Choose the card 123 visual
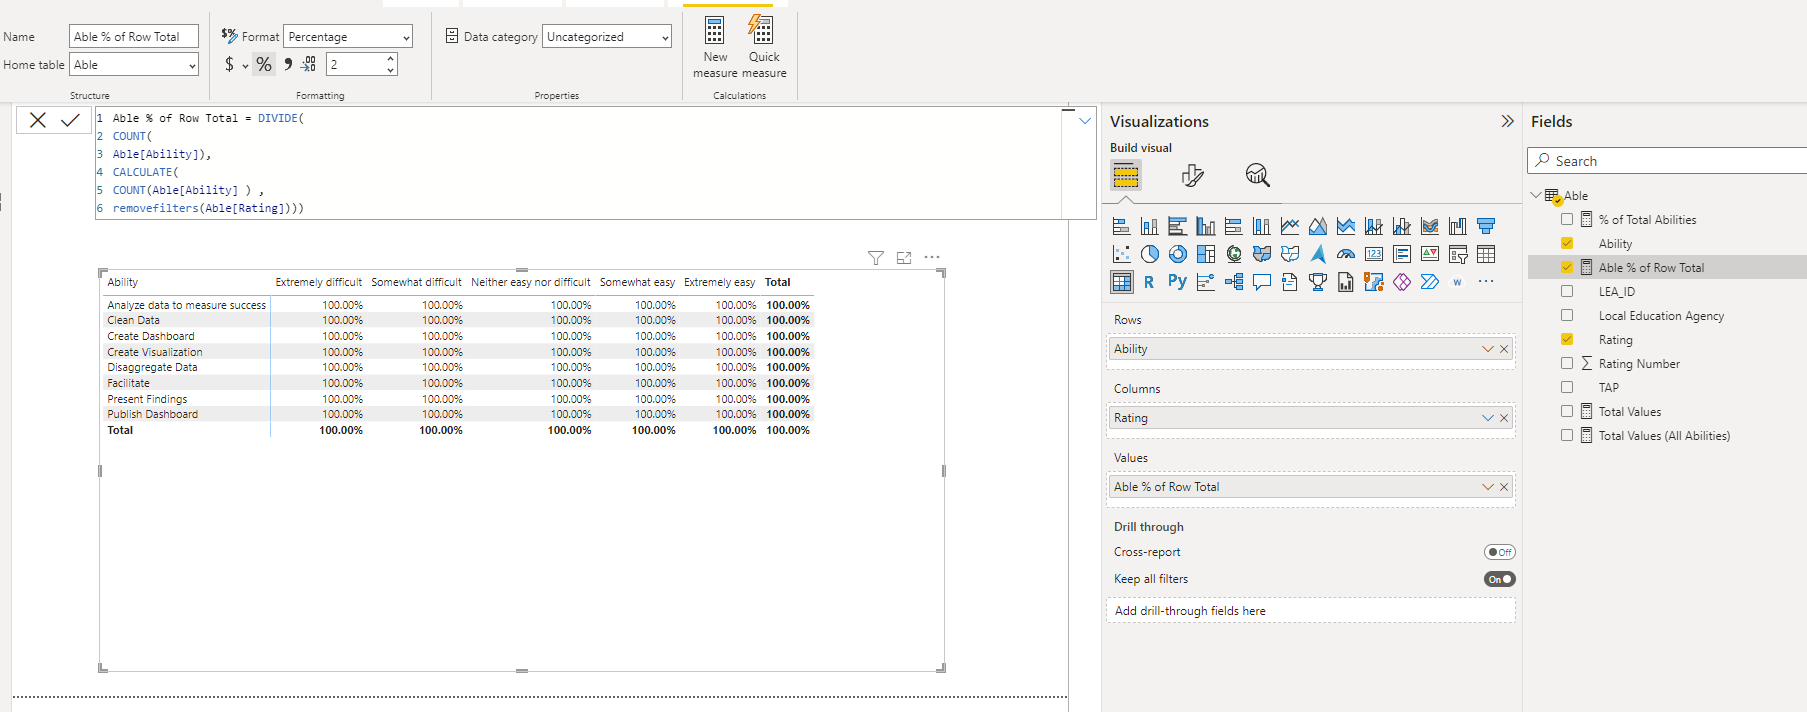 [x=1374, y=254]
